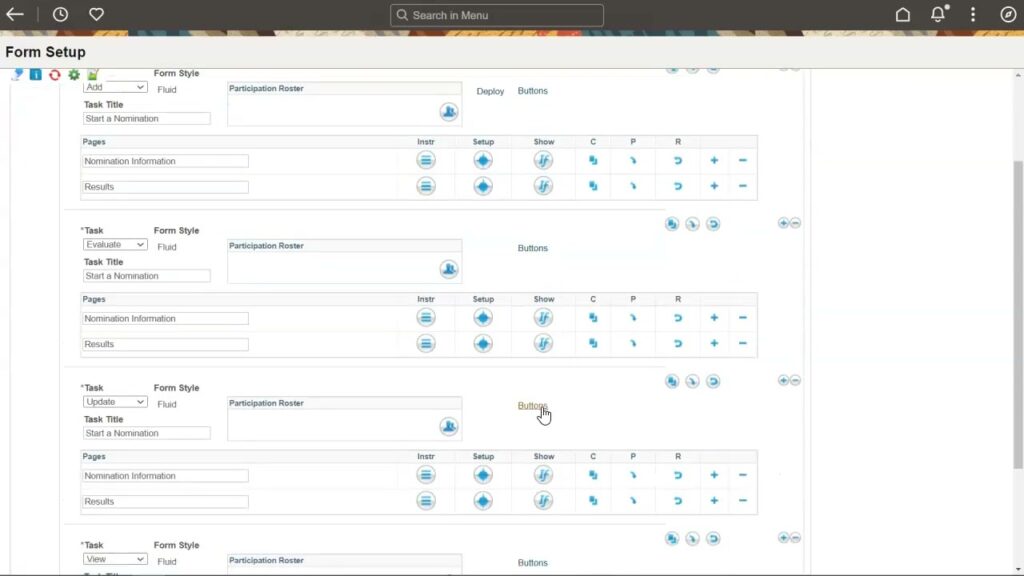Open the Task dropdown showing View
Image resolution: width=1024 pixels, height=576 pixels.
pyautogui.click(x=114, y=559)
